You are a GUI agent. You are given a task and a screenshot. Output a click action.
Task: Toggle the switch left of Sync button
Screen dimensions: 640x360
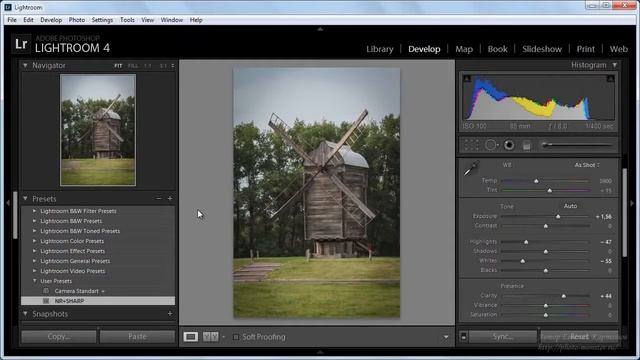pyautogui.click(x=464, y=337)
